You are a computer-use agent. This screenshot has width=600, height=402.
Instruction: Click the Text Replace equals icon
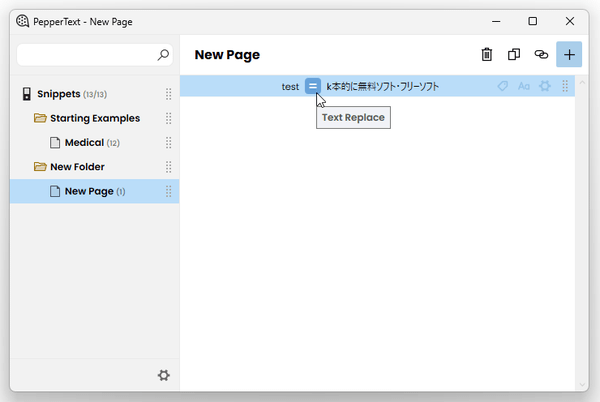[313, 86]
